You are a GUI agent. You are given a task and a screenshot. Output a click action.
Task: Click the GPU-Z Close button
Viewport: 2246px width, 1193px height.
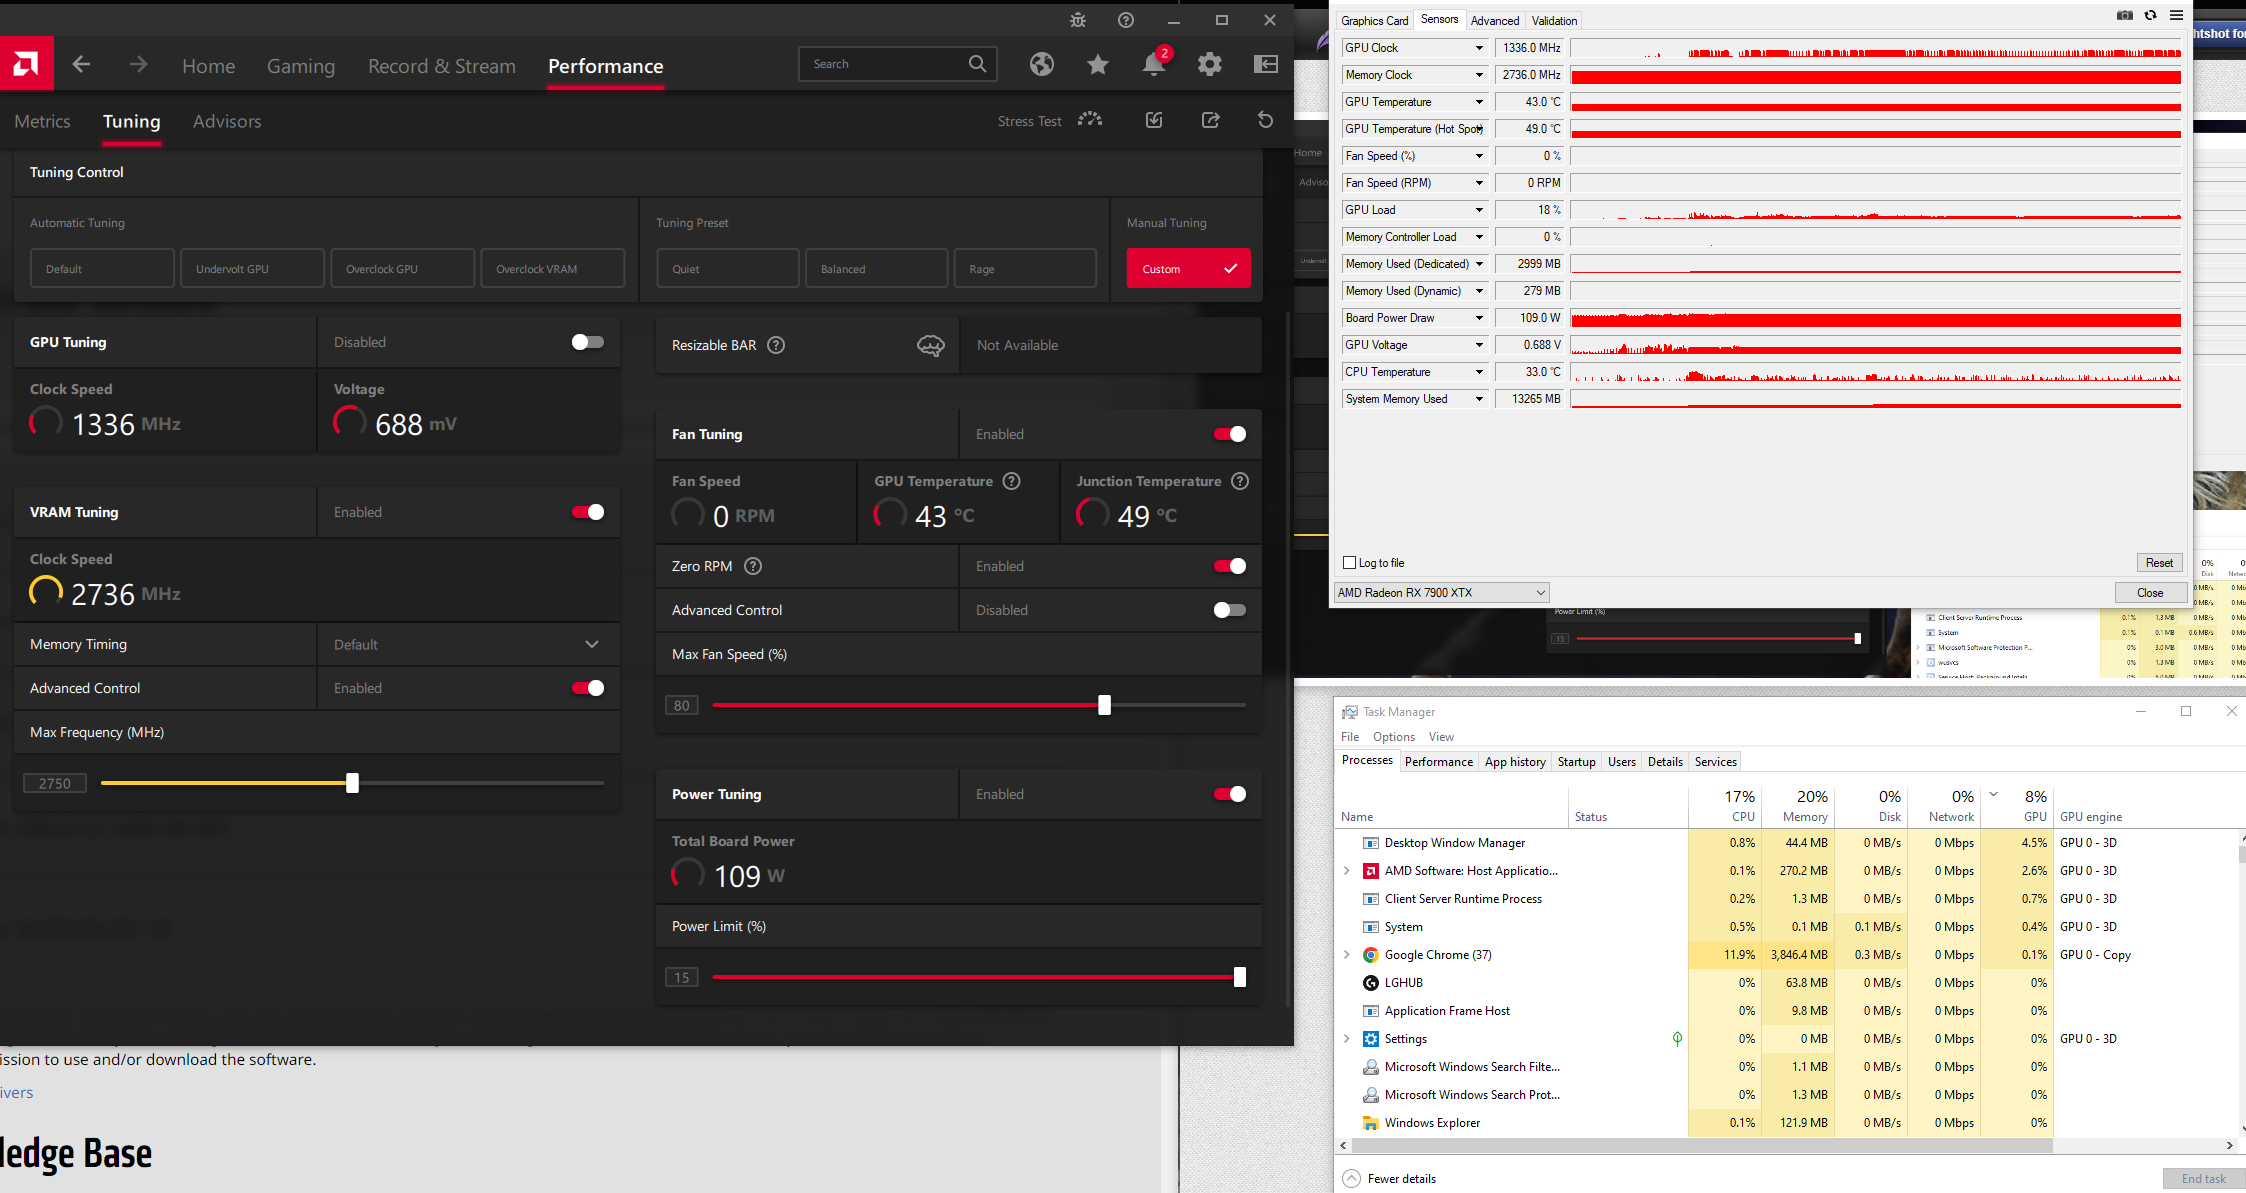[2149, 592]
